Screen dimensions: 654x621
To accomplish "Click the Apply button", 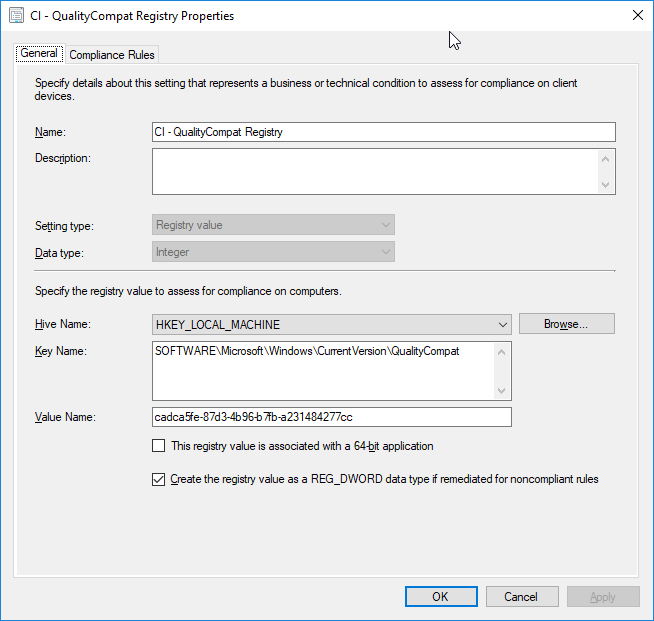I will pos(603,596).
